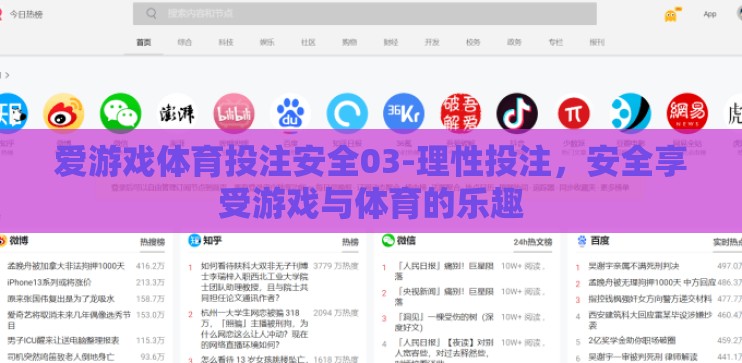Select the 首页 tab
This screenshot has height=363, width=742.
144,42
